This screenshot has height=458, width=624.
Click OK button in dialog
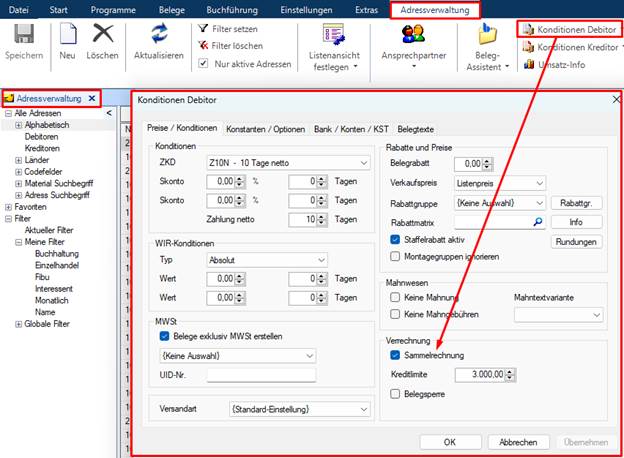coord(450,442)
